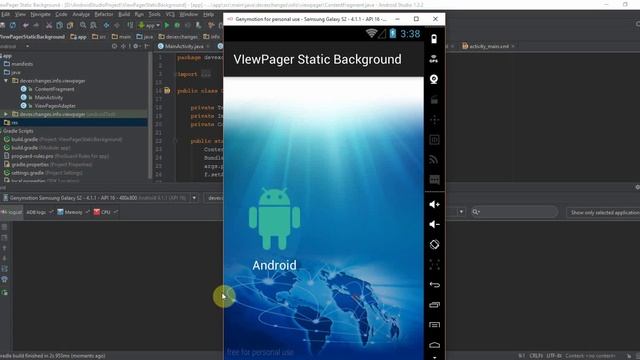Click project panel settings gear icon
Screen dimensions: 640x360
pos(136,47)
